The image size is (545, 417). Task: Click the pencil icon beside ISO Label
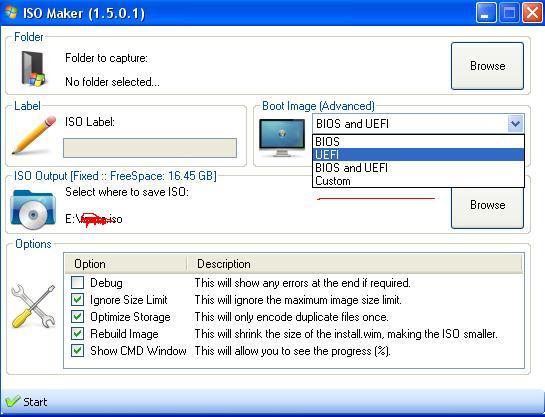pyautogui.click(x=34, y=135)
